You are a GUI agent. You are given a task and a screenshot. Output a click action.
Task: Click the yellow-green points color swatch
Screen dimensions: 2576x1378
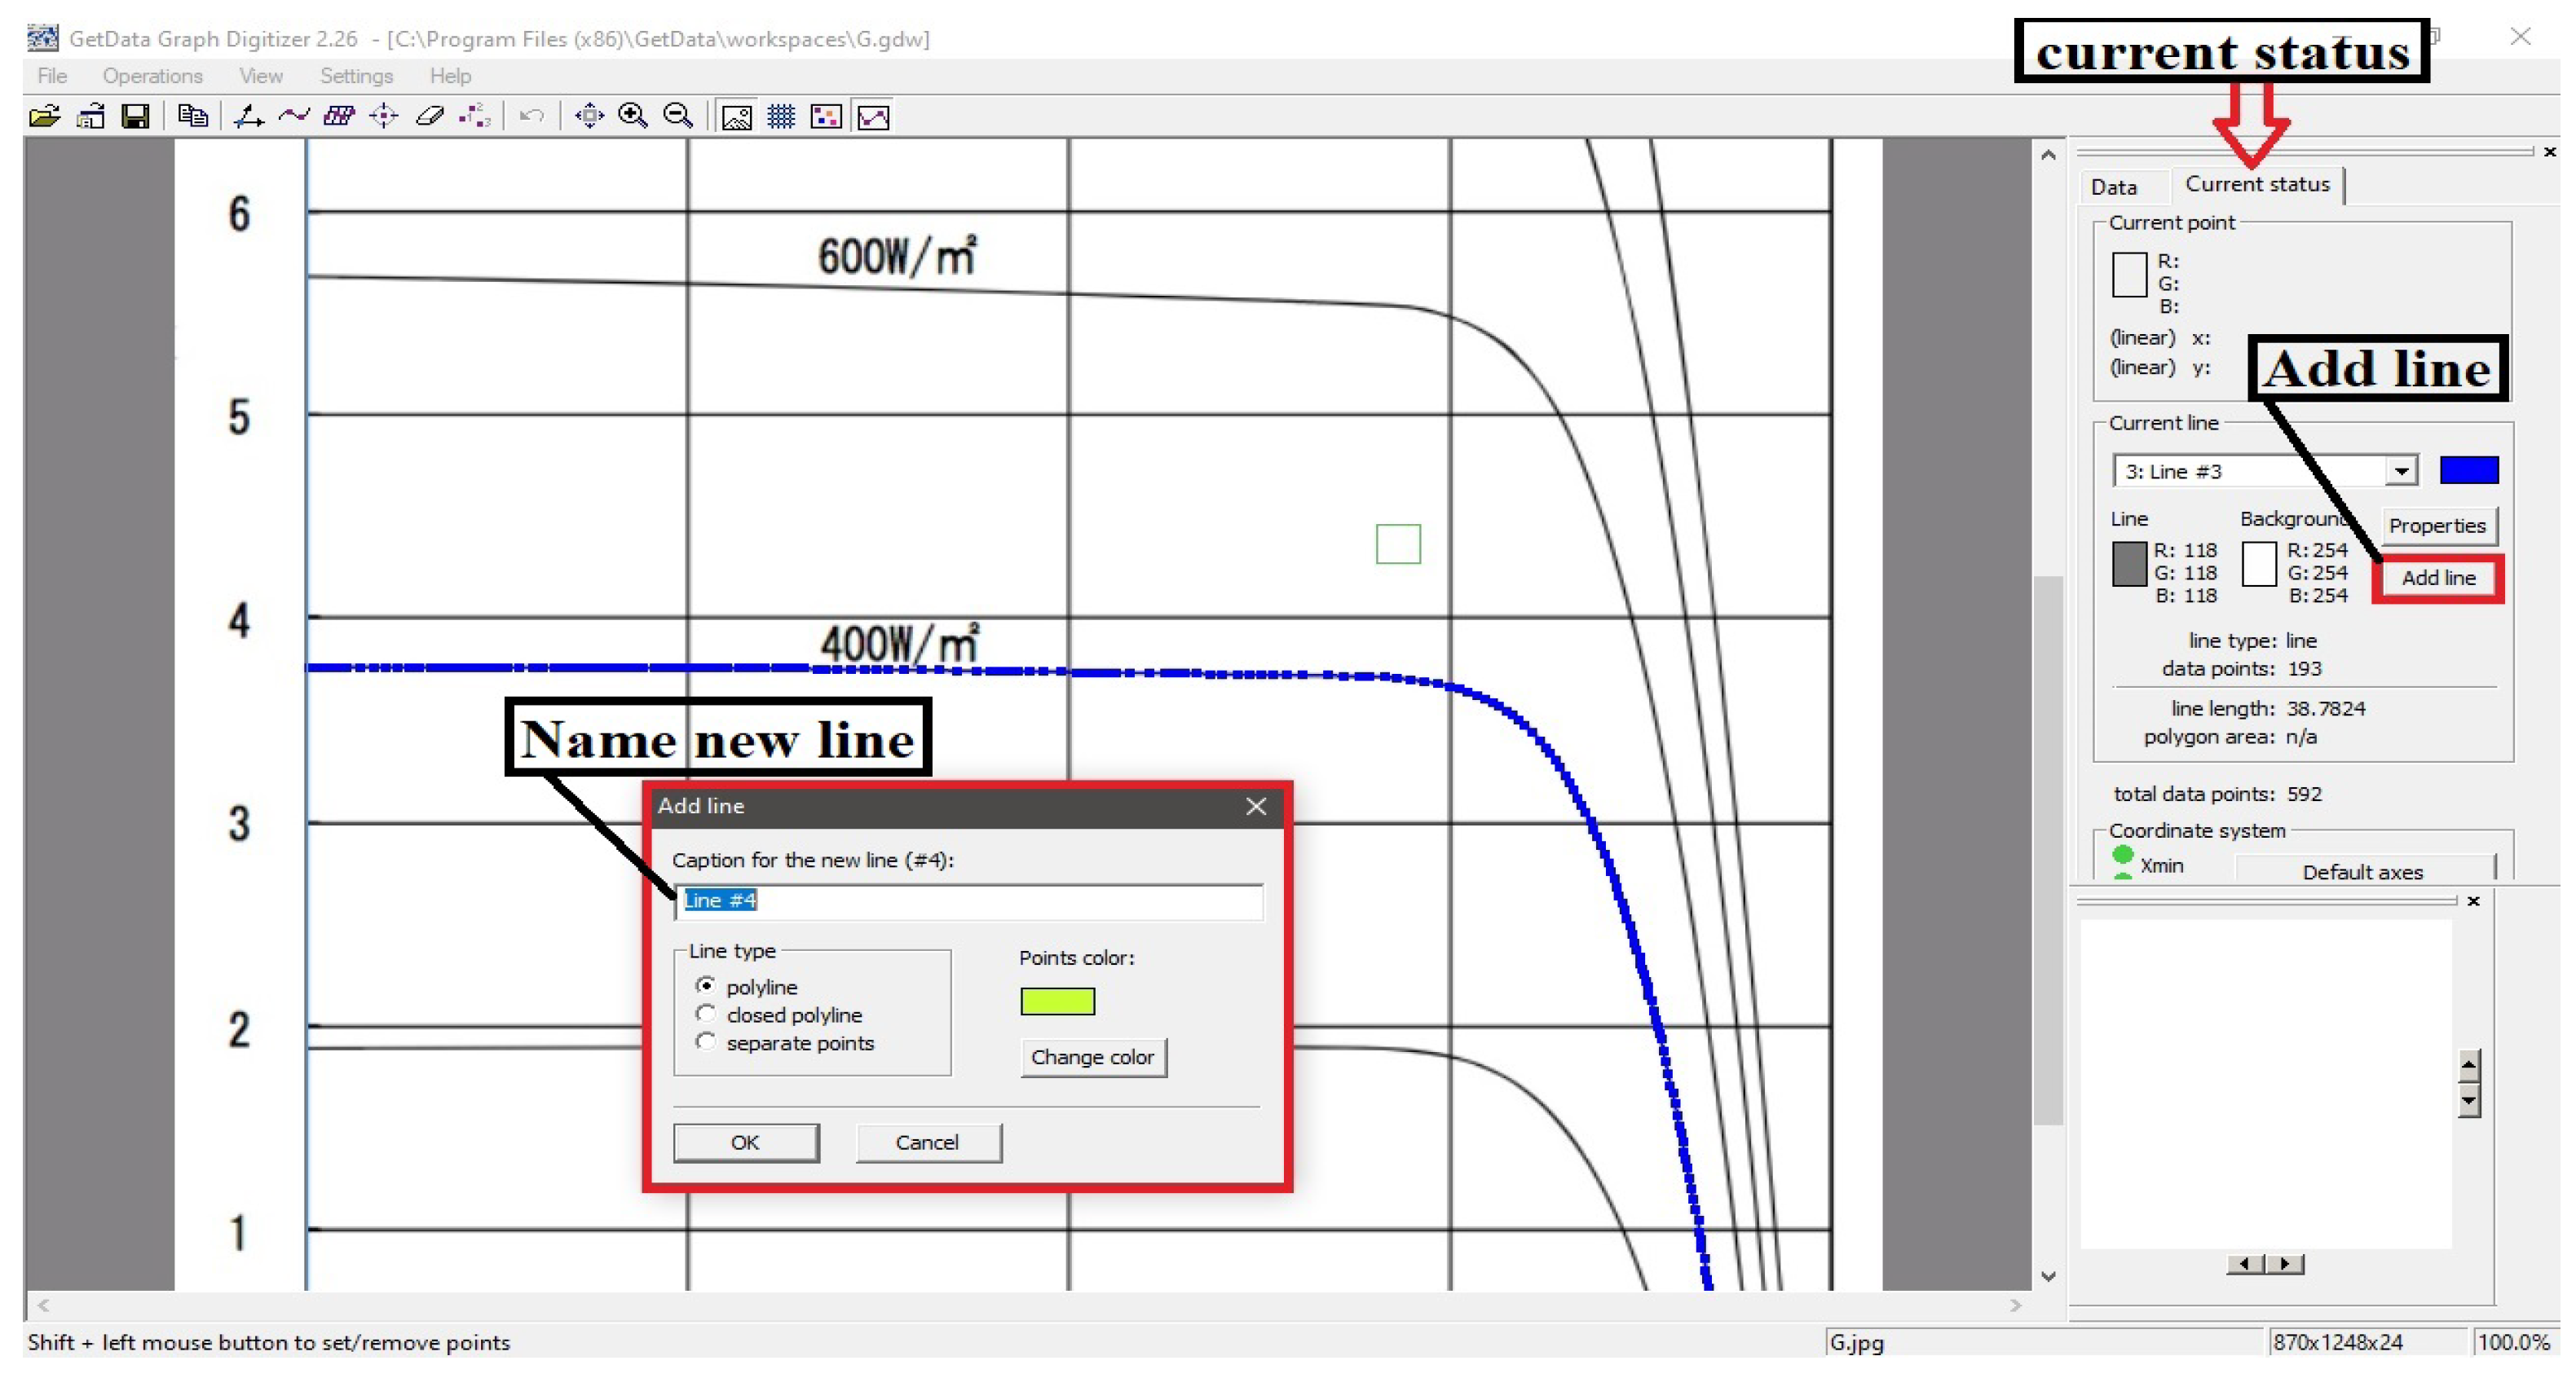pos(1057,1001)
